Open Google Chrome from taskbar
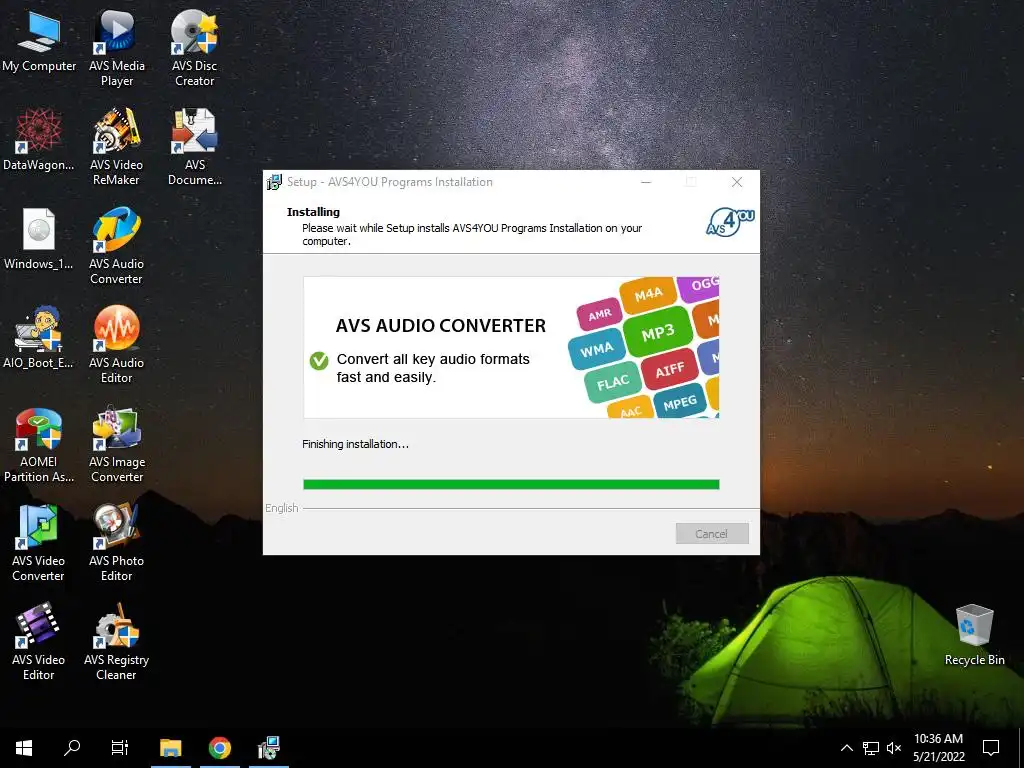Screen dimensions: 1024x768 [220, 748]
